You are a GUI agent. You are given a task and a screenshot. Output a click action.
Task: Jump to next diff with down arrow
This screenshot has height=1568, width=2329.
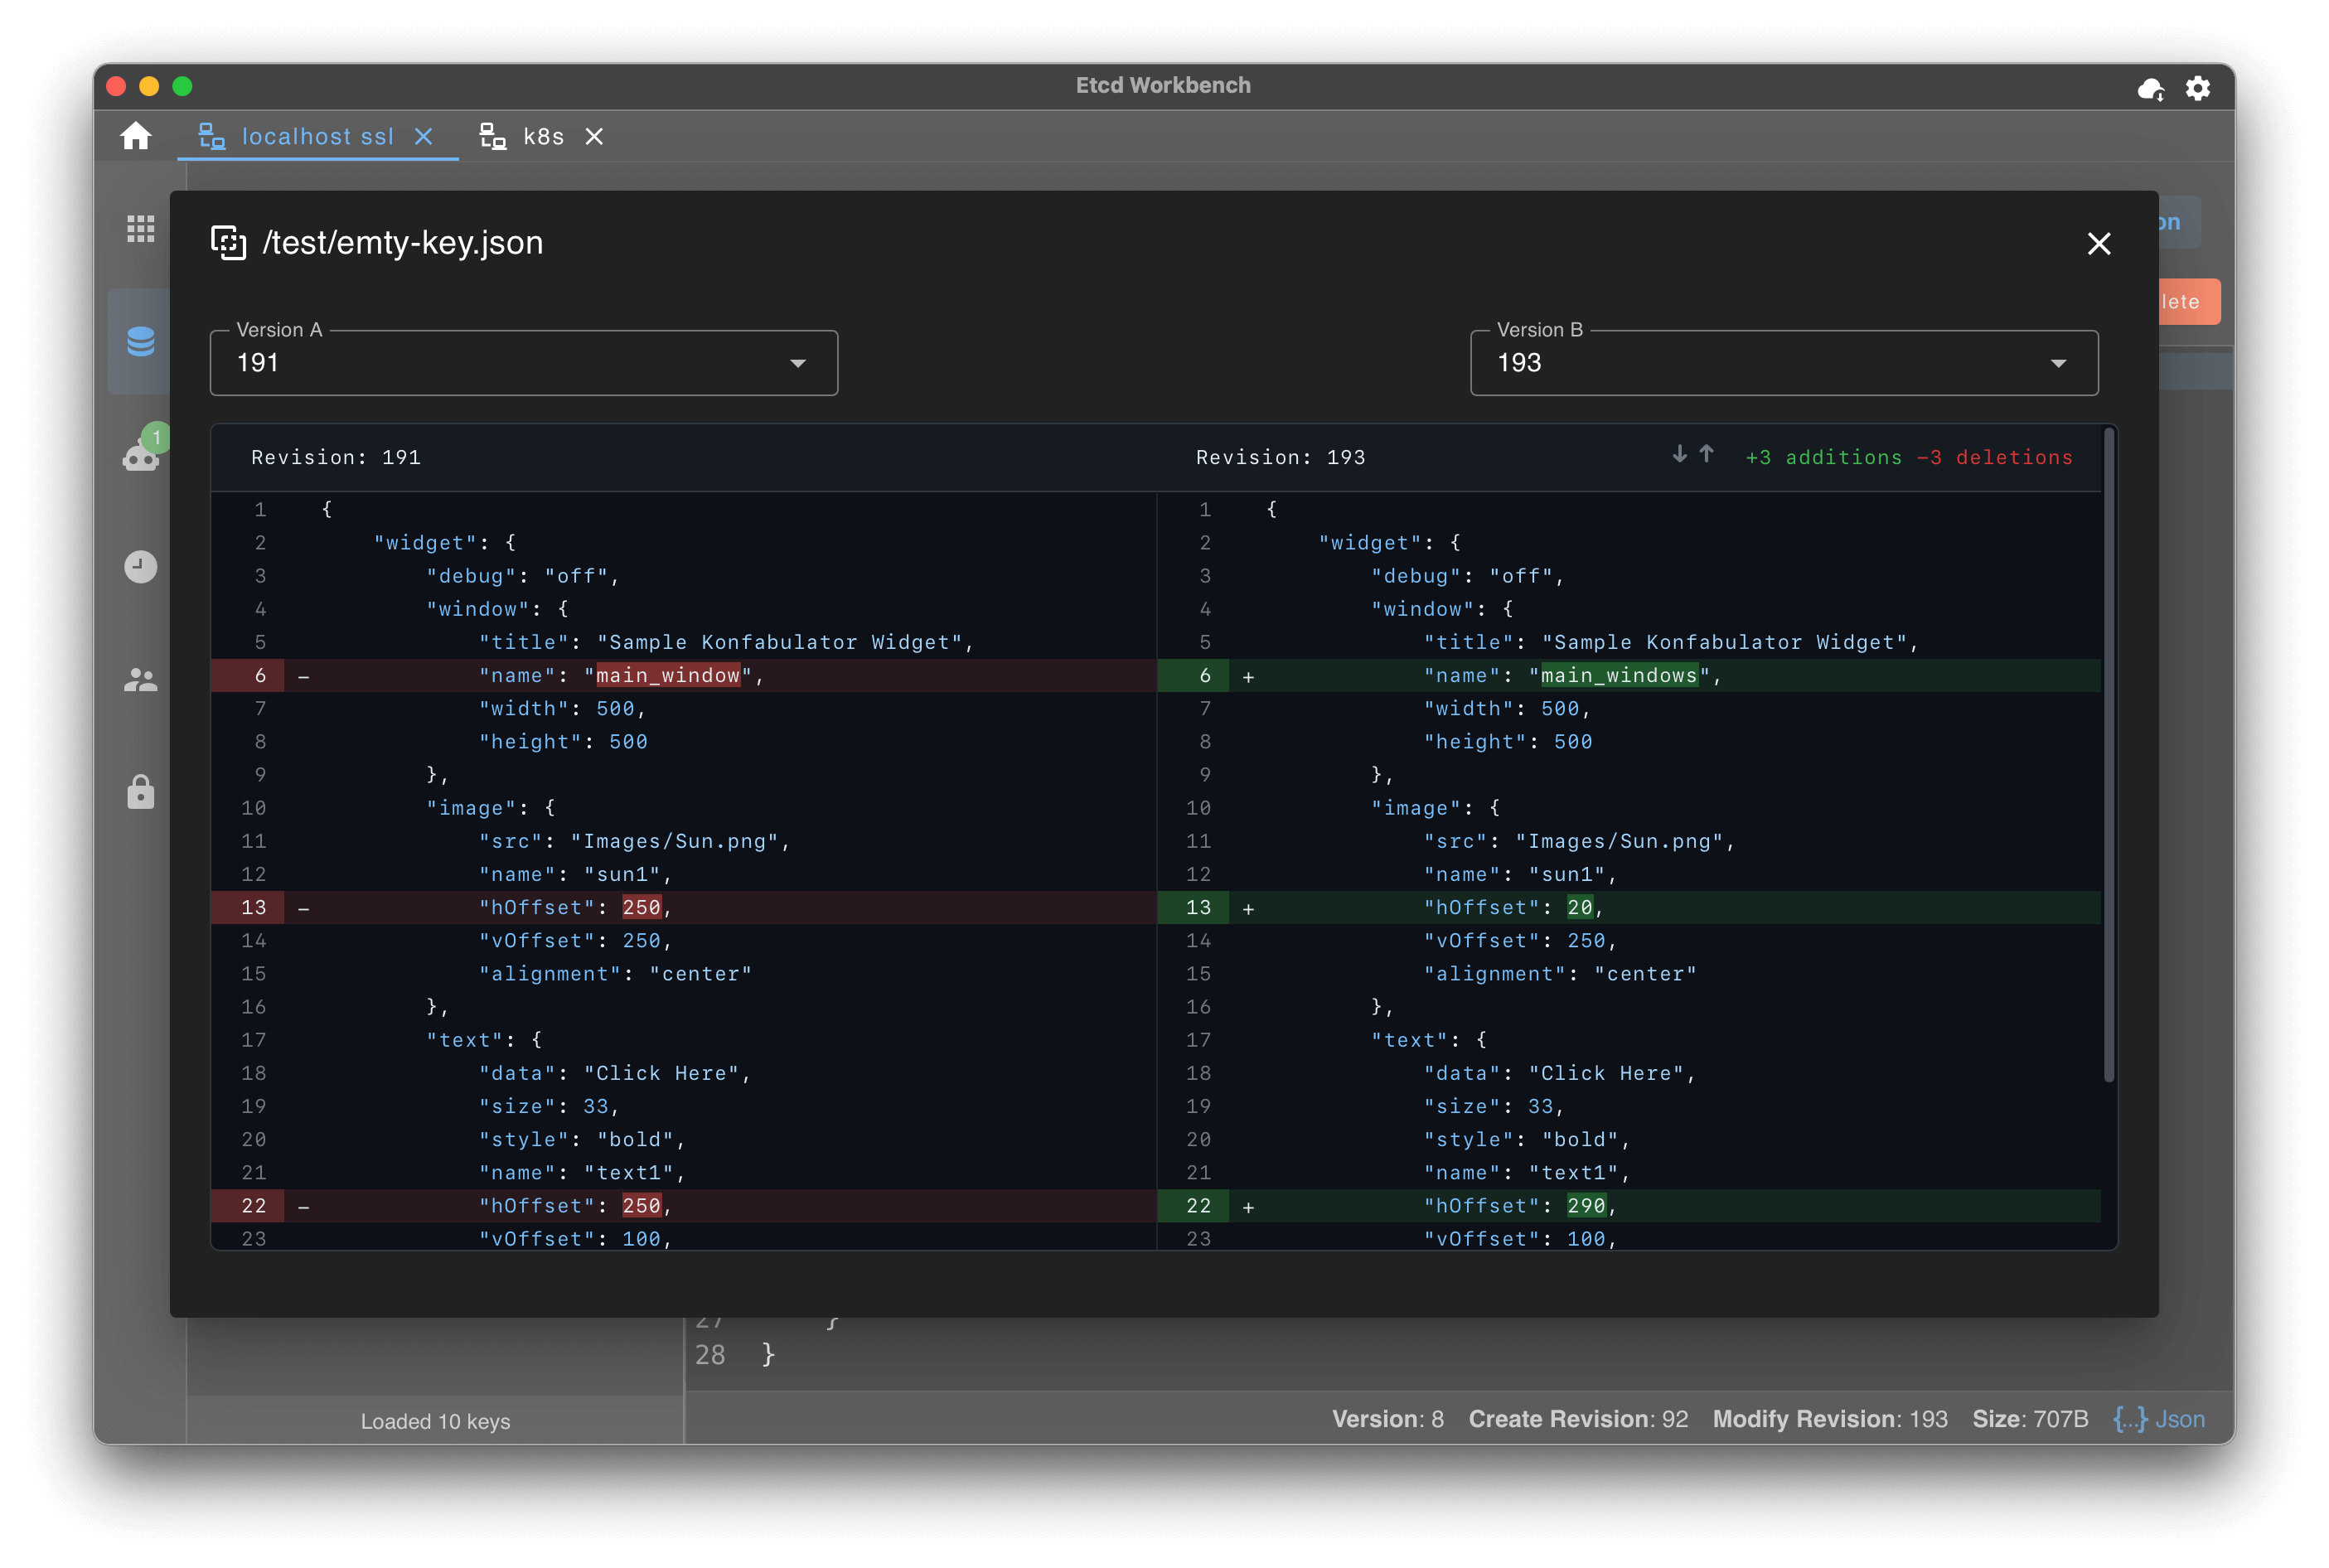pos(1679,455)
